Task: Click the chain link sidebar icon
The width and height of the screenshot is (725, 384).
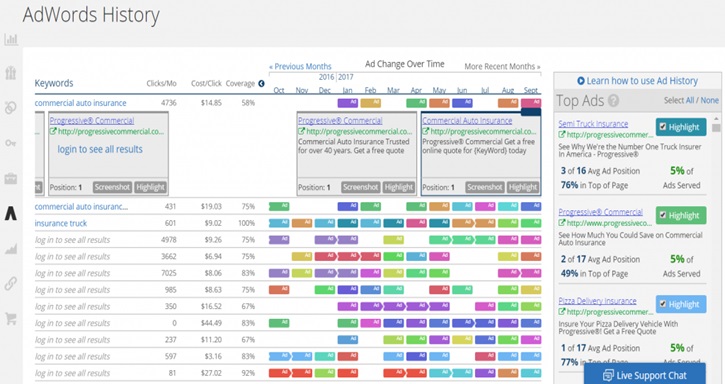Action: (x=11, y=283)
